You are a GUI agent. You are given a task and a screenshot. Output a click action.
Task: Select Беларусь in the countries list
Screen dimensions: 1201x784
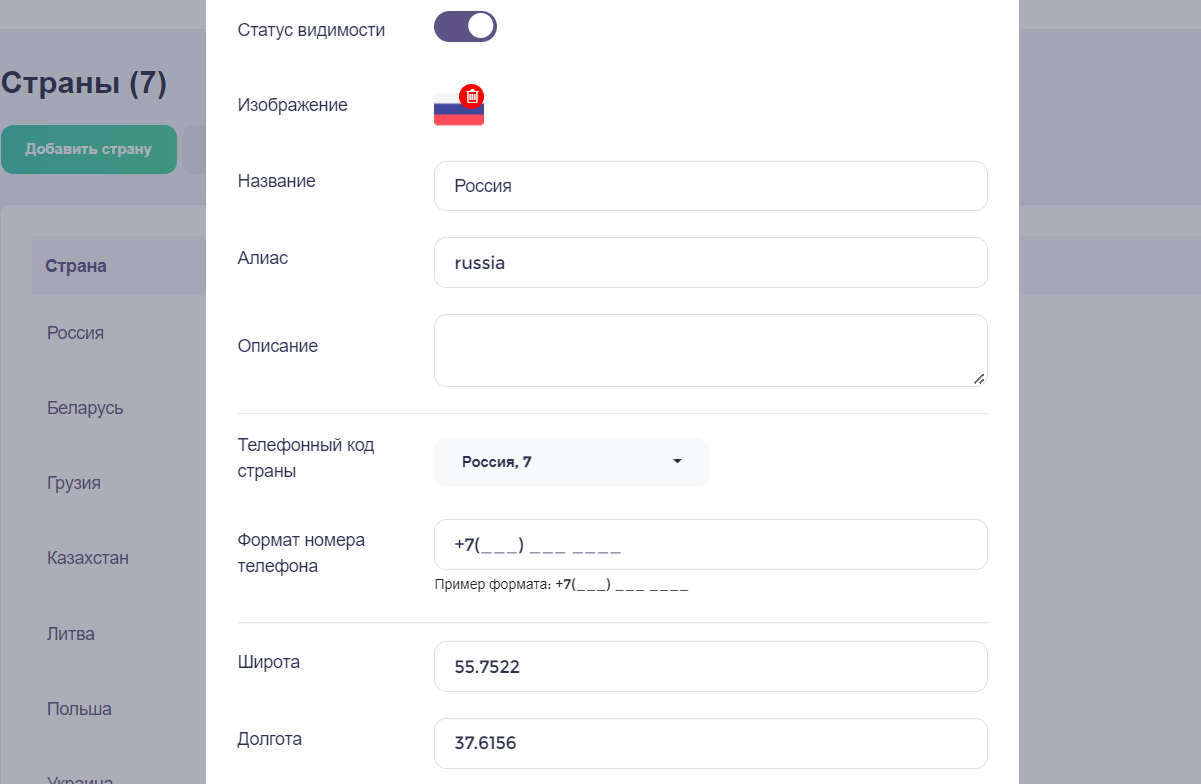(x=85, y=408)
